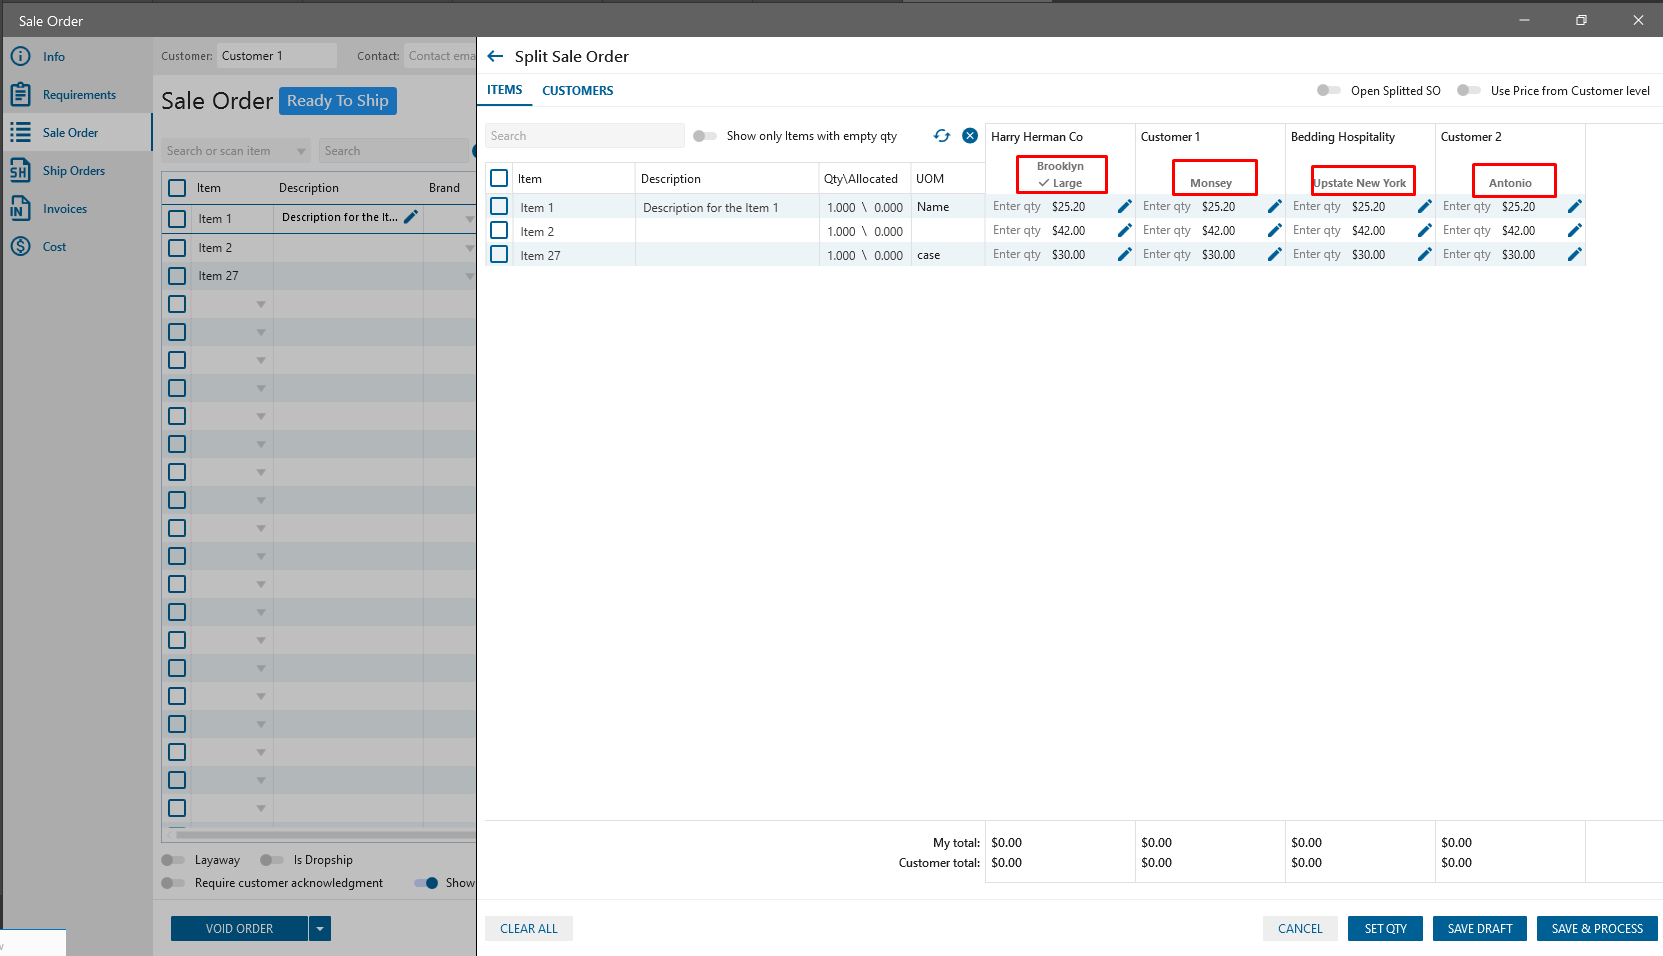Image resolution: width=1663 pixels, height=956 pixels.
Task: Toggle Open Splitted SO switch
Action: click(x=1328, y=90)
